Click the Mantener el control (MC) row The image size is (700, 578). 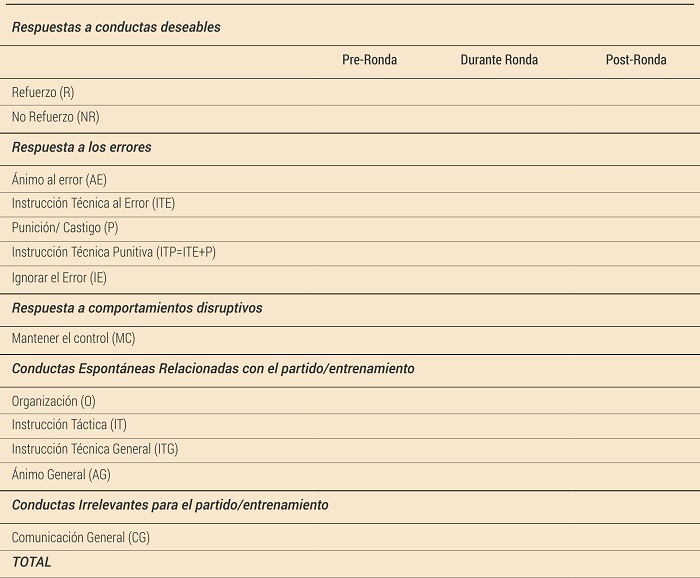tap(73, 339)
